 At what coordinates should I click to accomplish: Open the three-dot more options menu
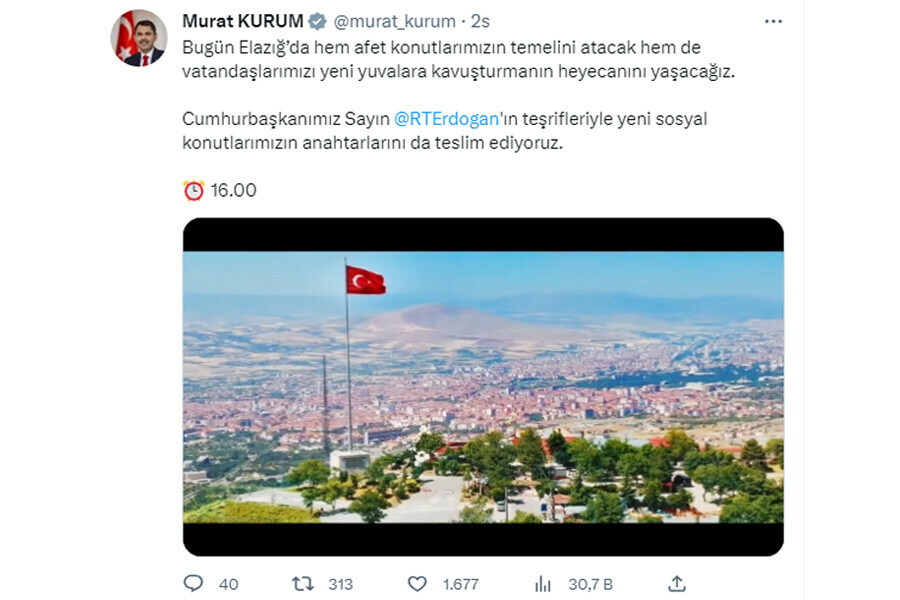click(773, 21)
